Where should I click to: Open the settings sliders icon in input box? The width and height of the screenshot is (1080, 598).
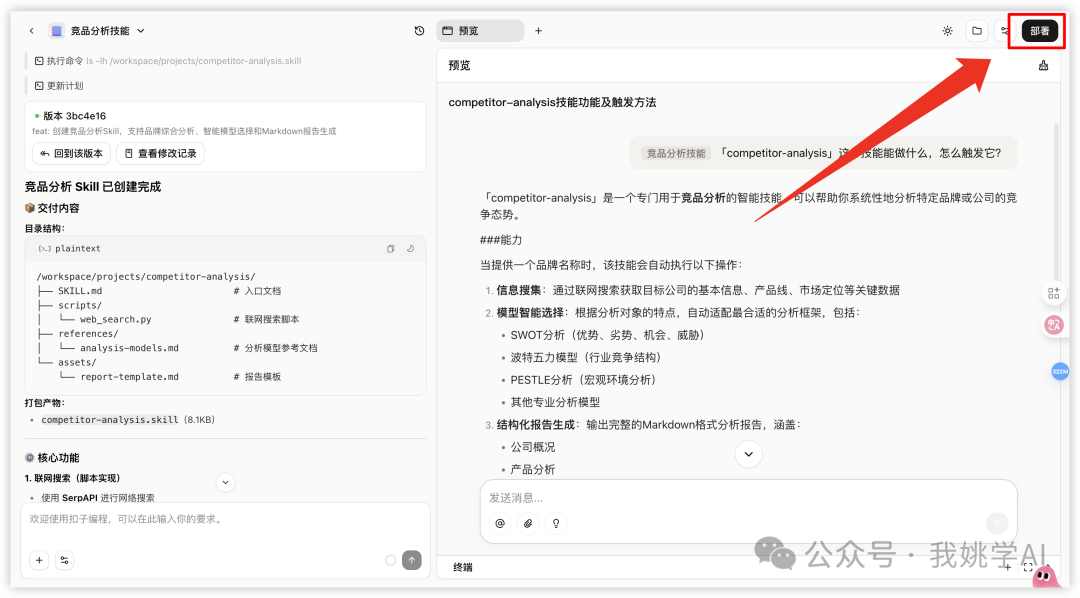62,560
